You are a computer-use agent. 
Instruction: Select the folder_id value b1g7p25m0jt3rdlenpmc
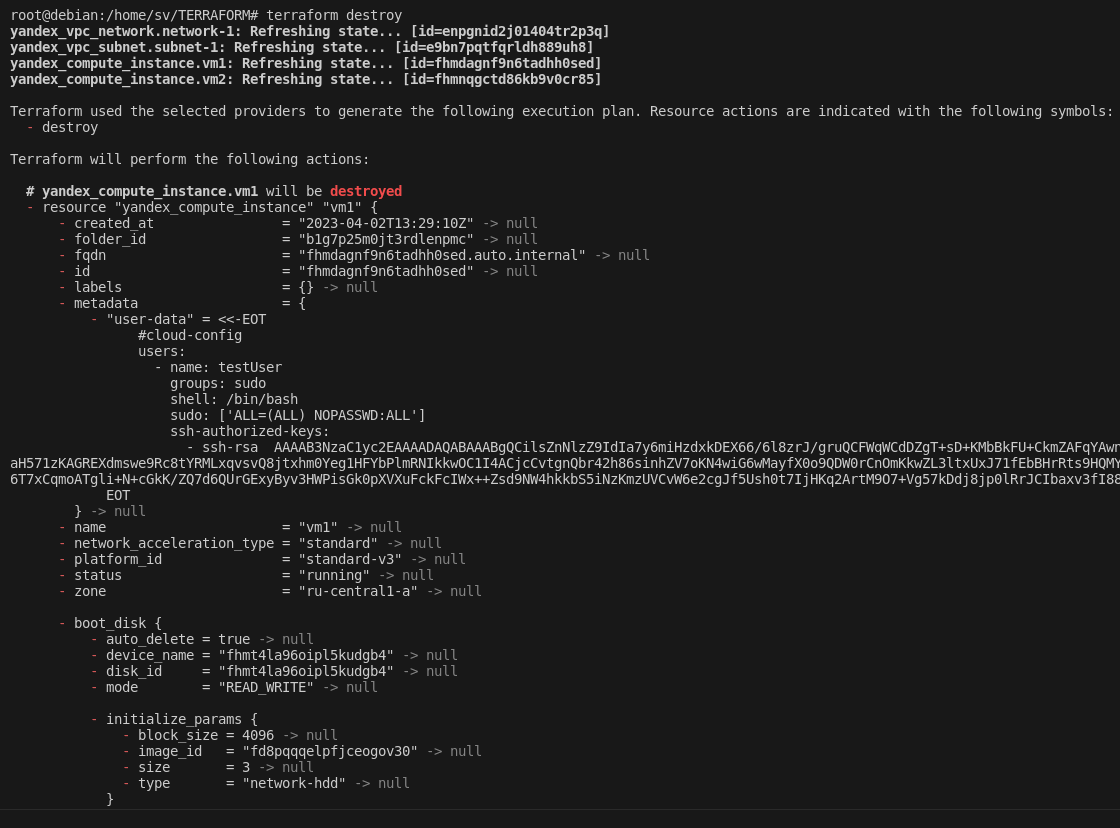click(401, 238)
